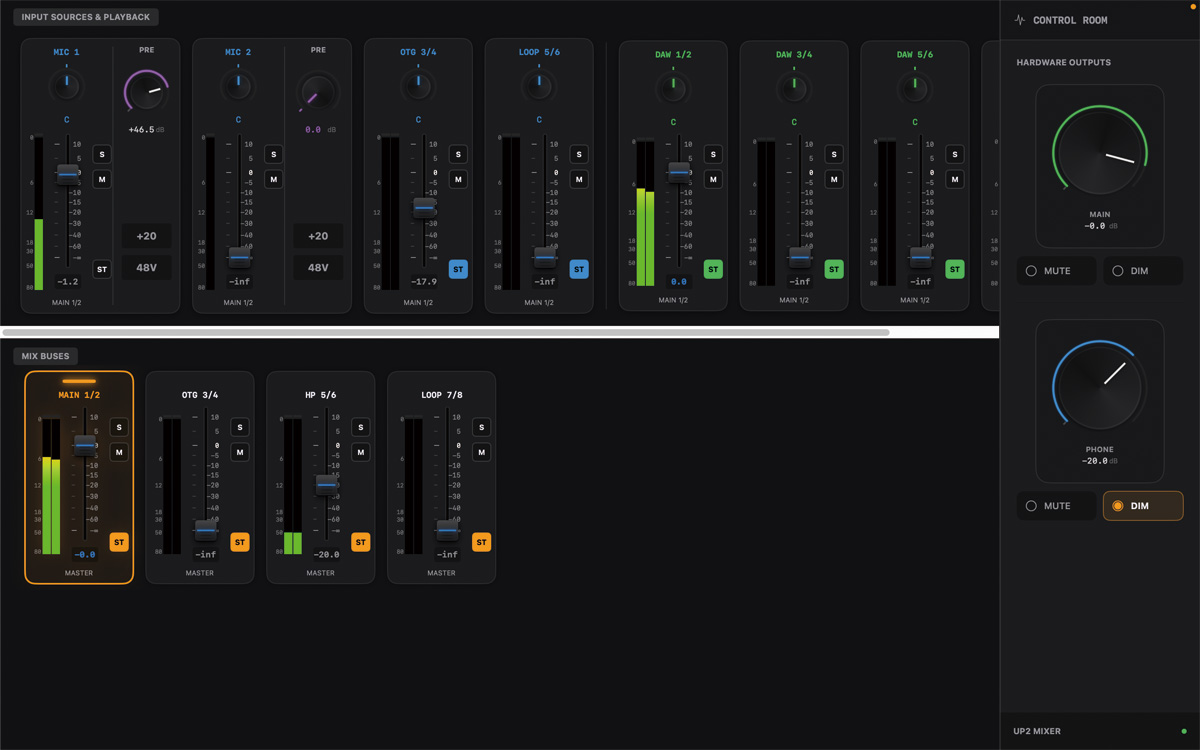The height and width of the screenshot is (750, 1200).
Task: Click the Phone output volume knob
Action: 1099,388
